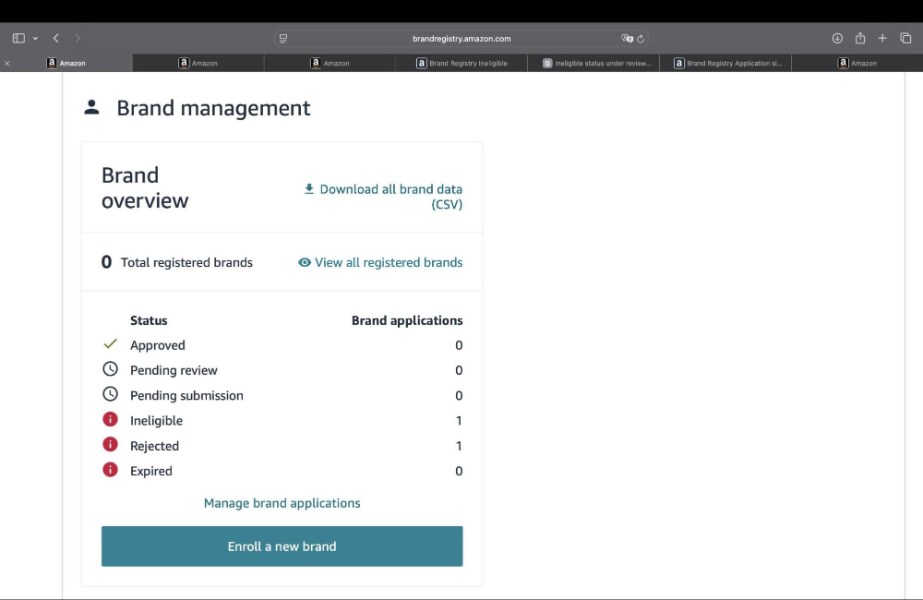Click the Enroll a new brand button
The image size is (923, 600).
click(282, 546)
